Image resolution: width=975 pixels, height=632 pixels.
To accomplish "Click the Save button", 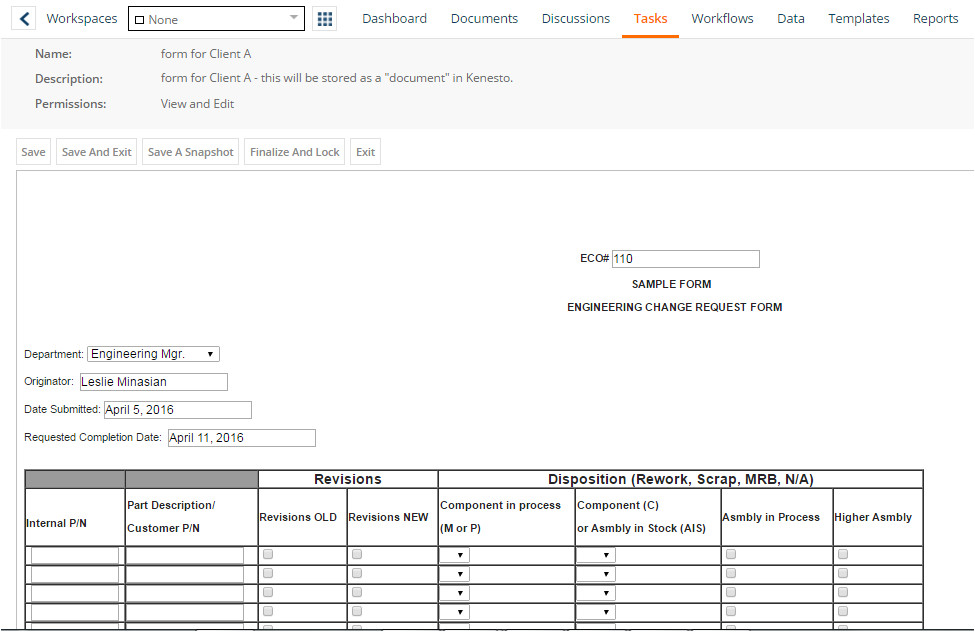I will point(33,152).
